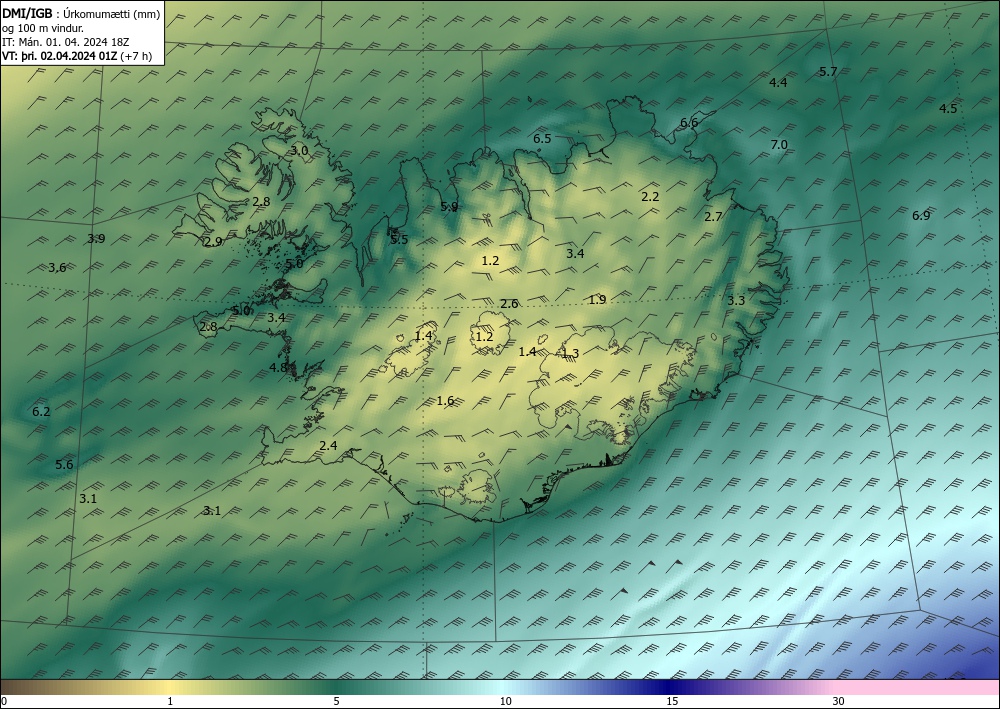Viewport: 1000px width, 709px height.
Task: Click the 2.4 value in the southwest
Action: point(328,446)
